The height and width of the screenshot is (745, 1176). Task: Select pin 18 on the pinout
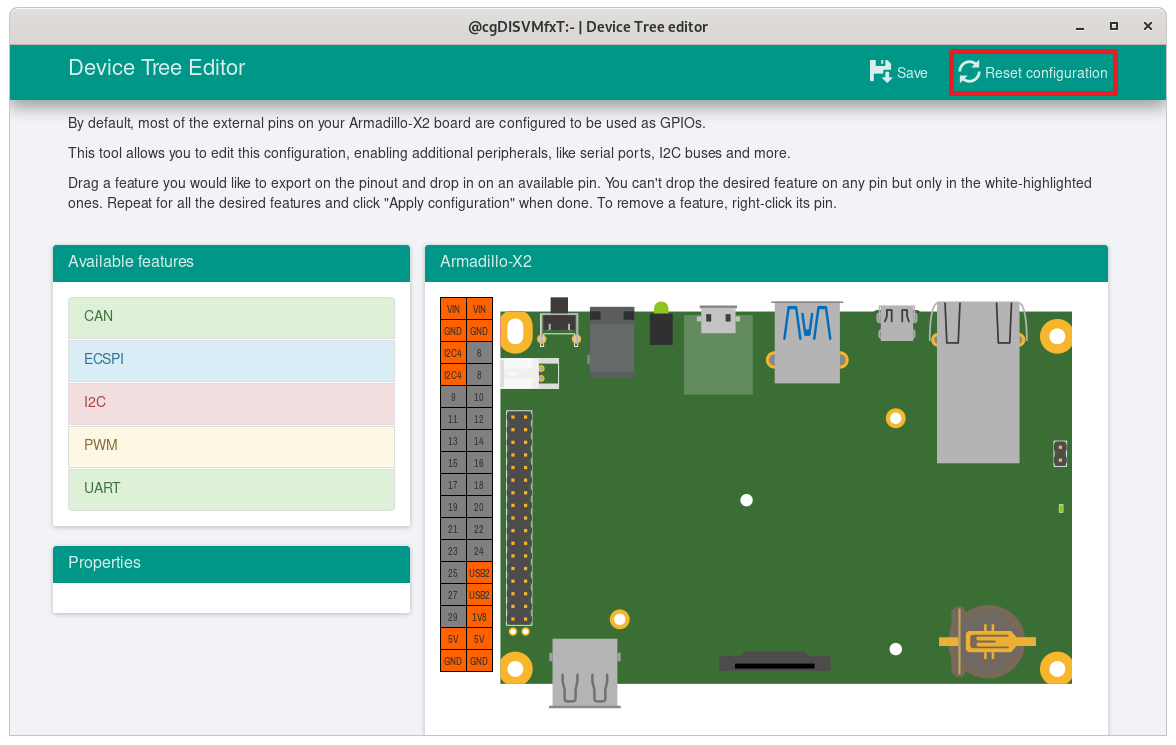click(479, 485)
